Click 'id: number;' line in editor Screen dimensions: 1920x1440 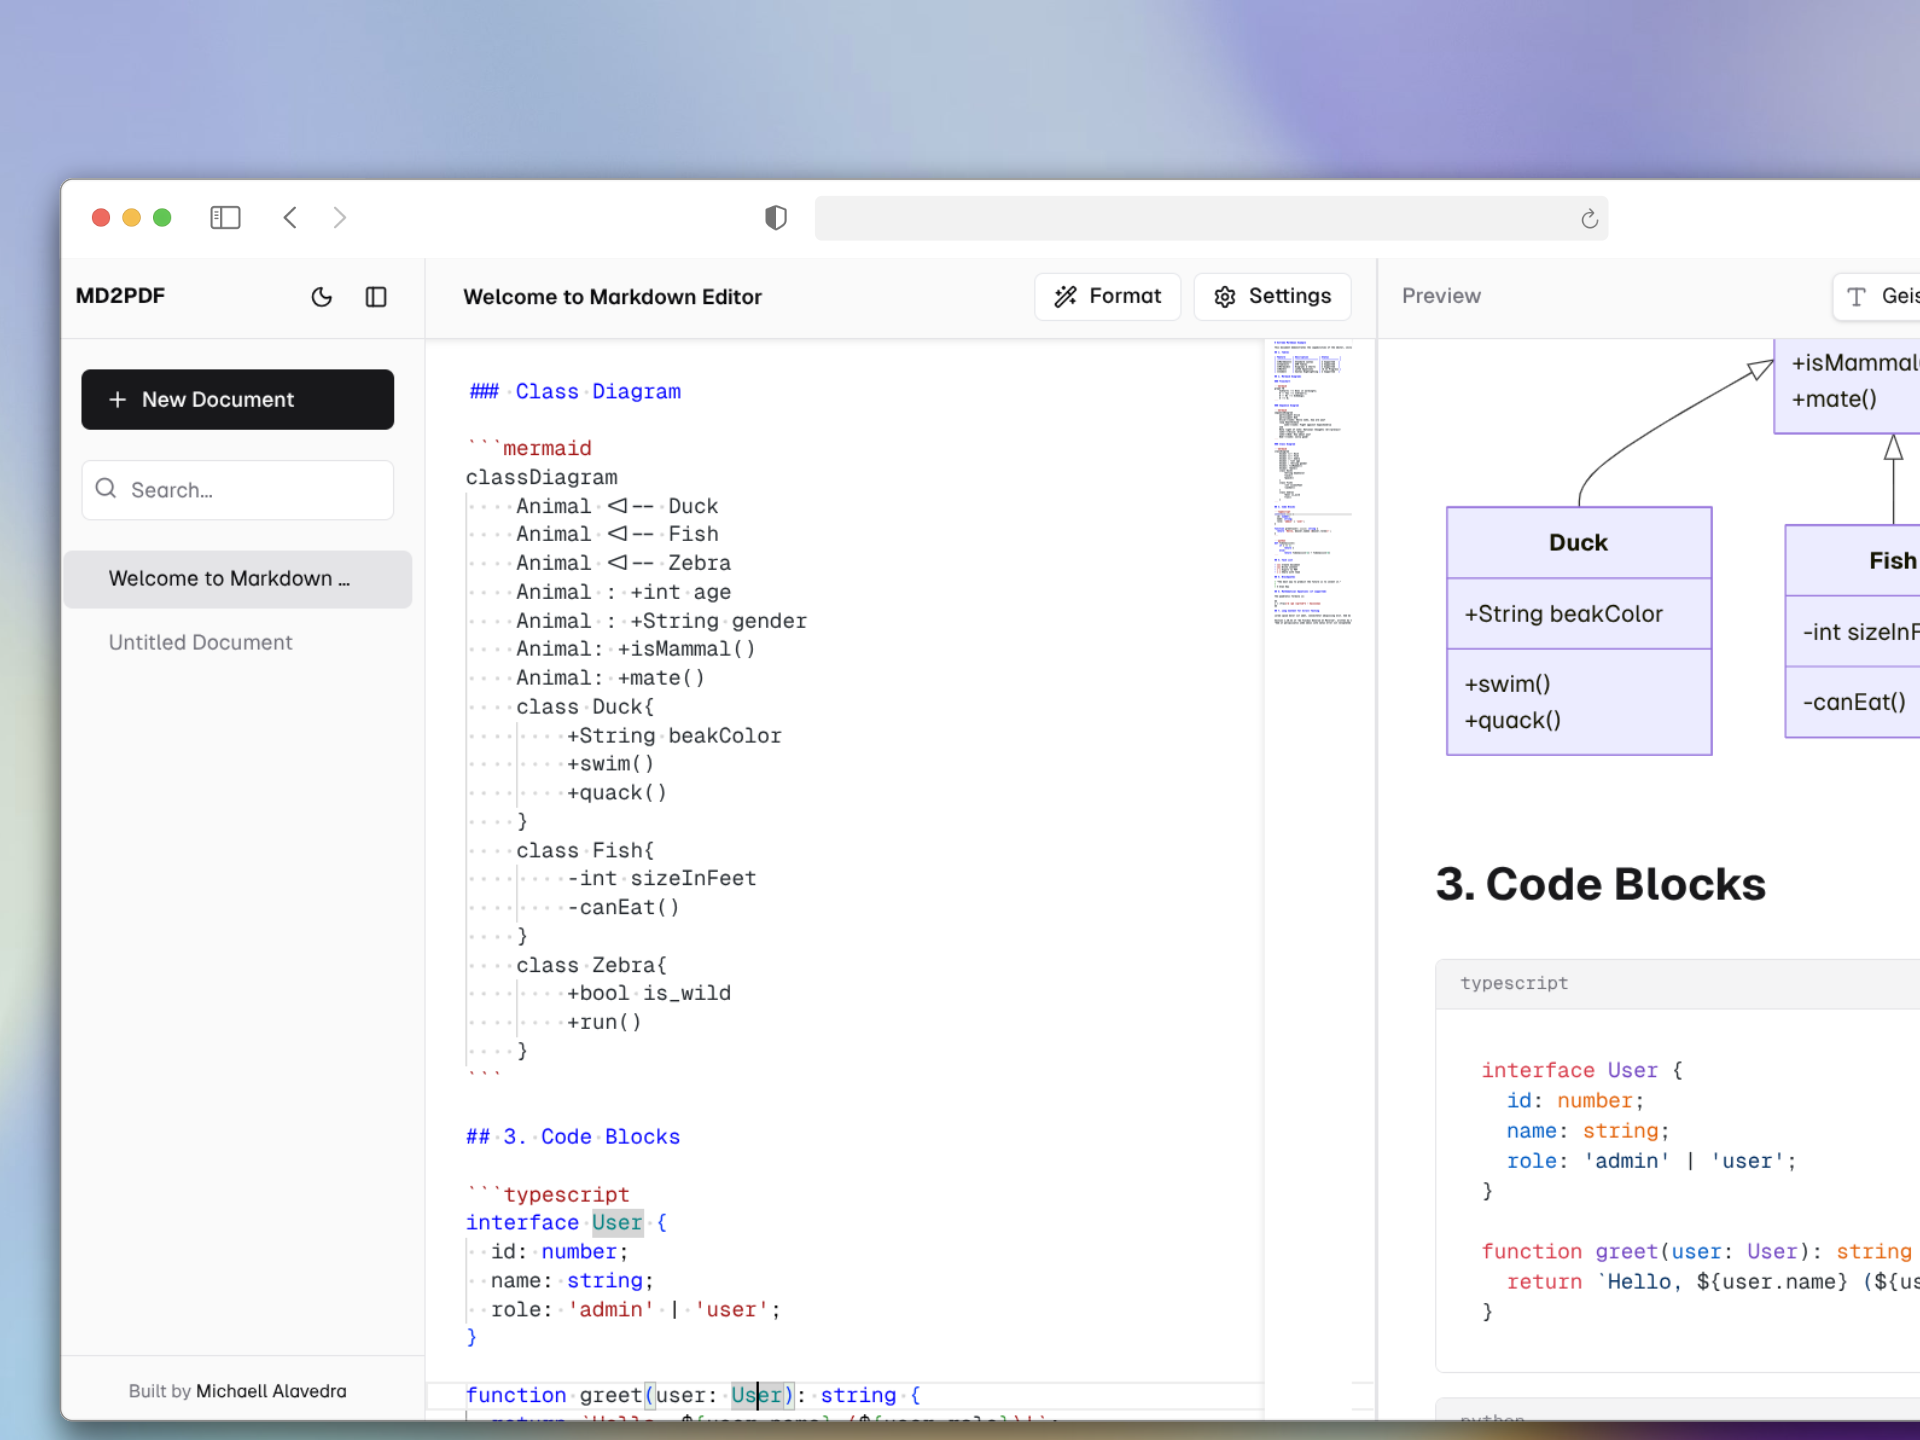coord(559,1252)
